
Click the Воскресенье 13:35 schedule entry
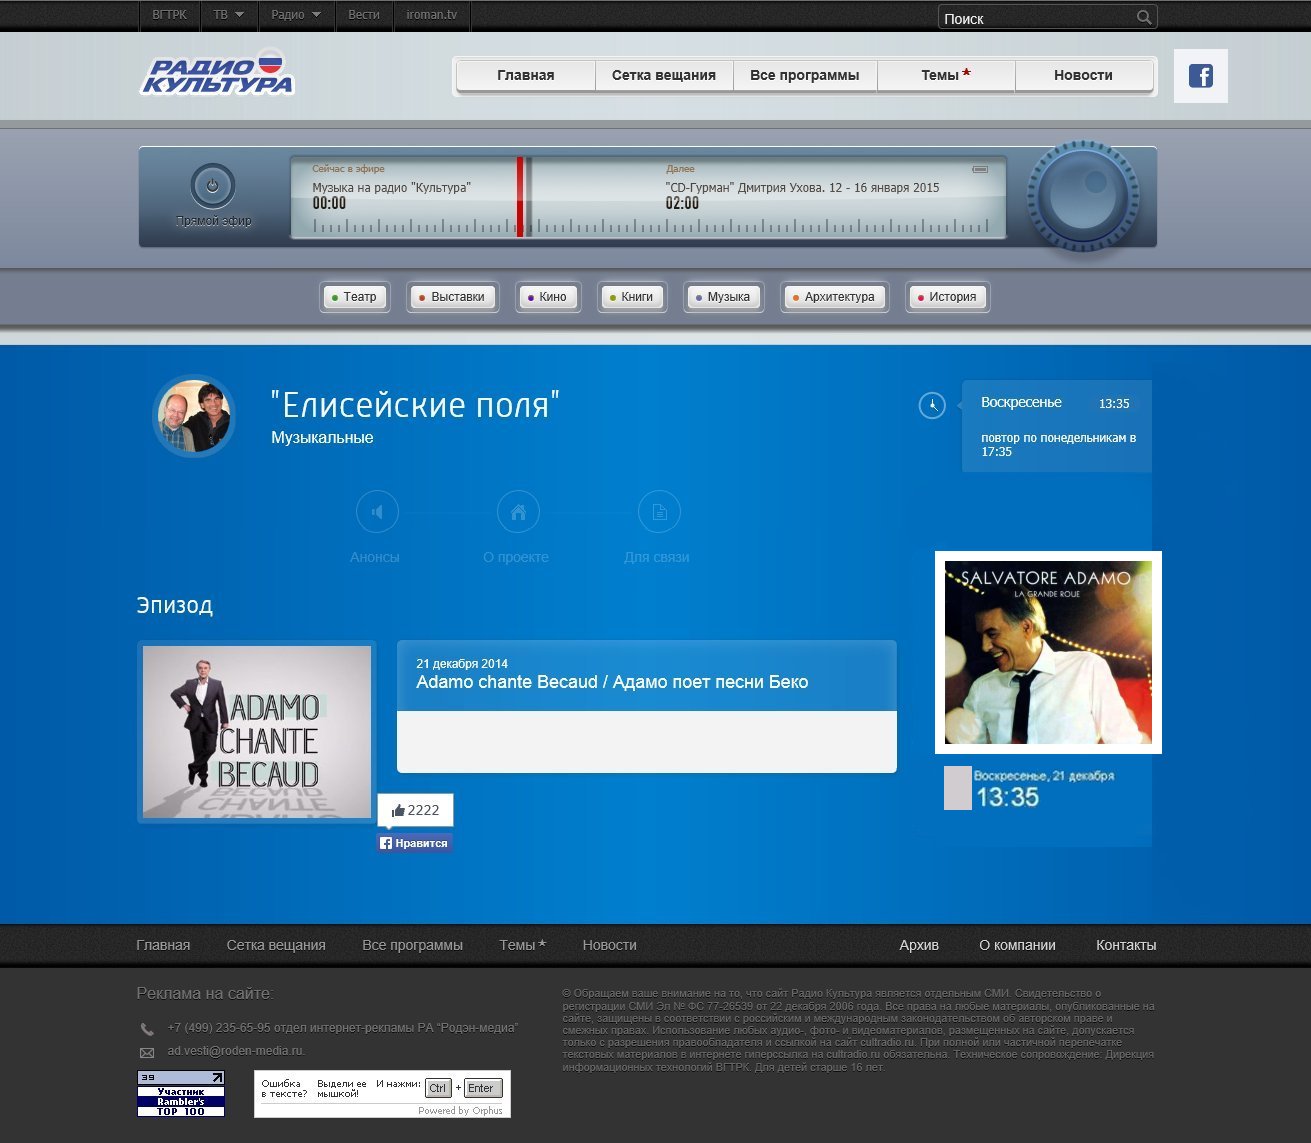click(x=1055, y=403)
